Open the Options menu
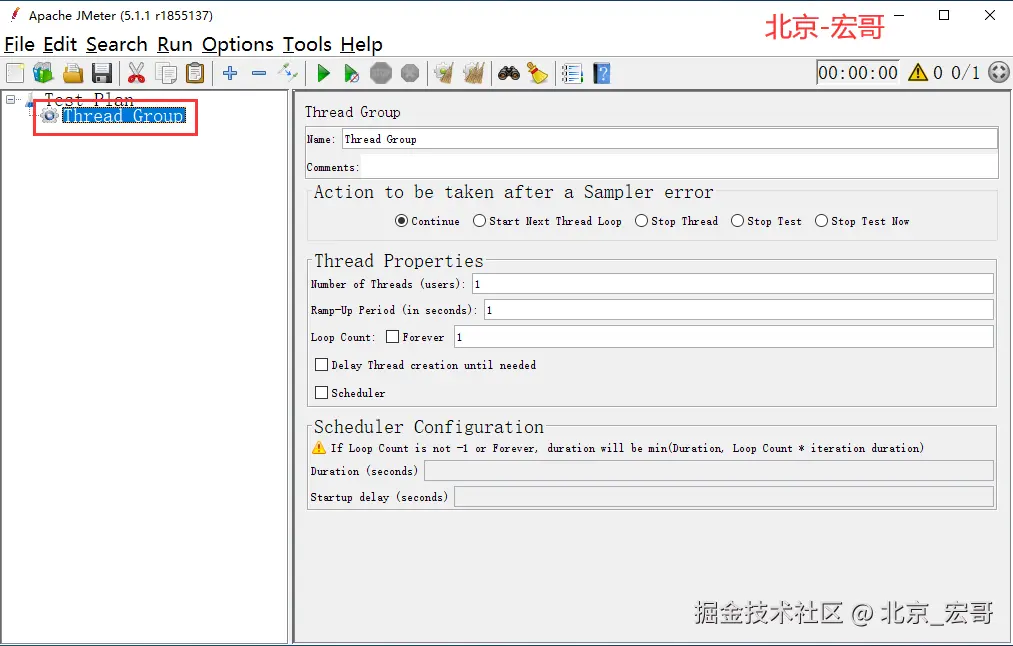1013x646 pixels. [238, 44]
